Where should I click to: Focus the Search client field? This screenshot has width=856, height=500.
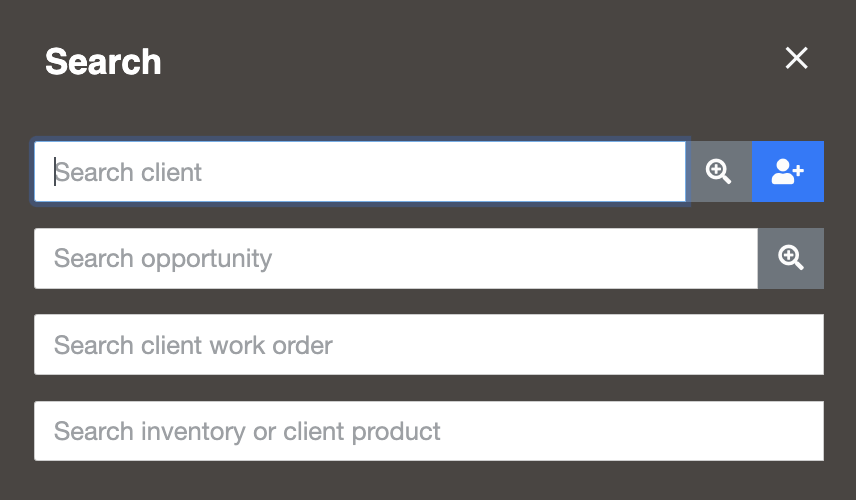coord(360,171)
